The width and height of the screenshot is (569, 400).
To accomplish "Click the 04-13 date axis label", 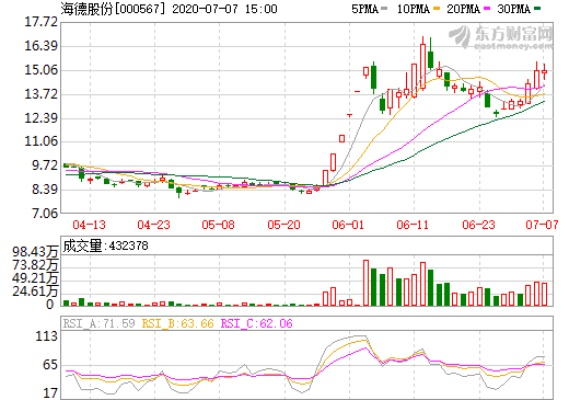I will click(x=89, y=225).
